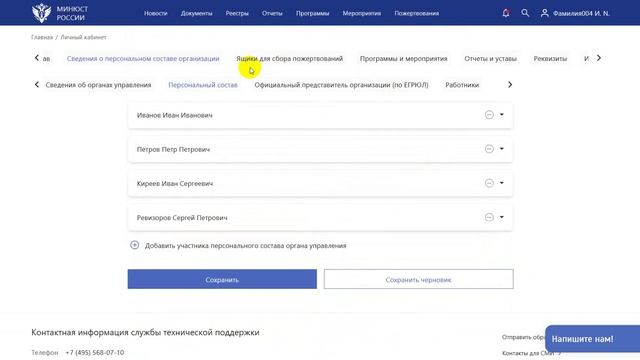Open Персональный состав sub-tab
This screenshot has width=640, height=360.
tap(203, 85)
